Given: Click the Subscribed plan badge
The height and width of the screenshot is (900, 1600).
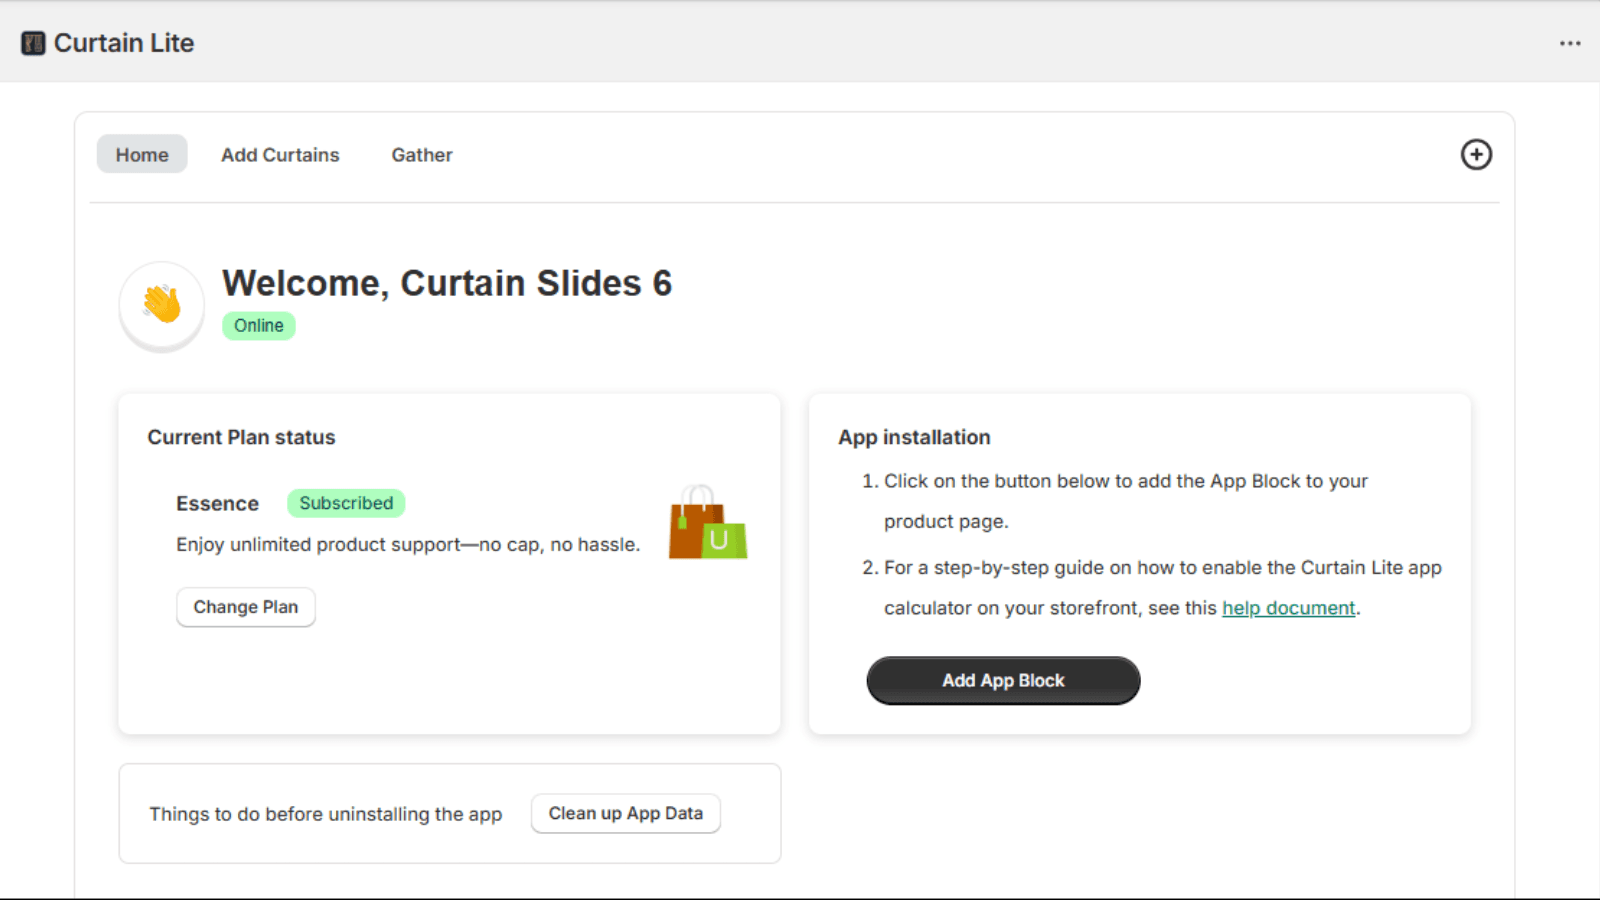Looking at the screenshot, I should click(346, 503).
